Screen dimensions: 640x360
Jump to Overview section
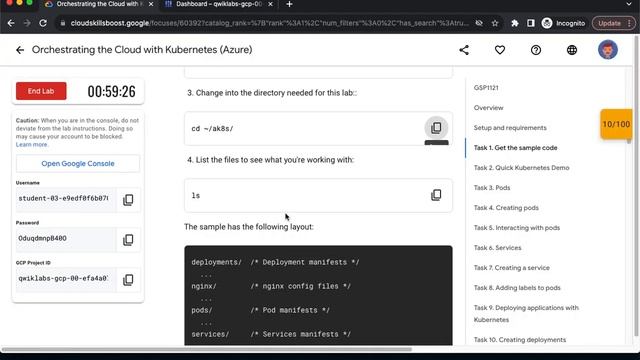pos(489,108)
